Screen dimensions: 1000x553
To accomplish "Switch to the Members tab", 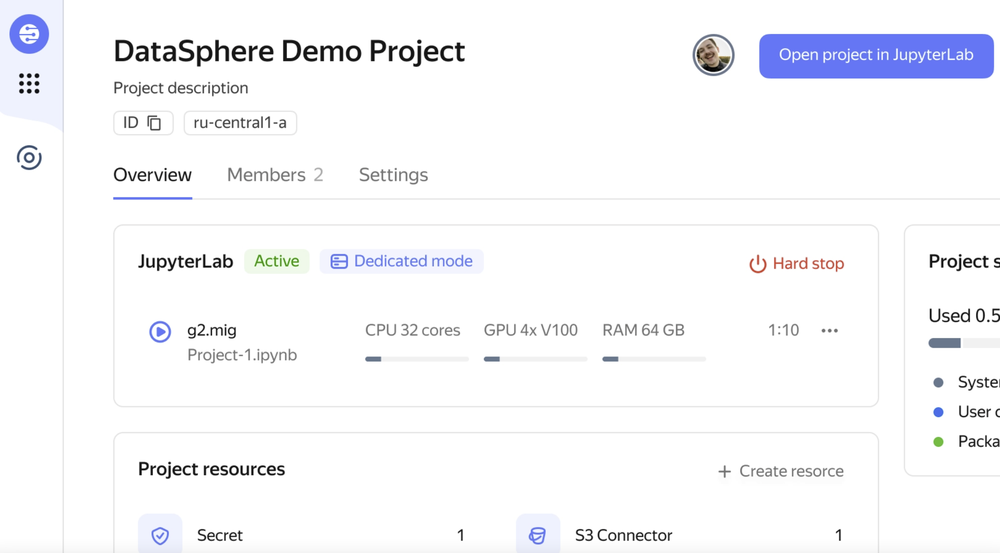I will [275, 175].
